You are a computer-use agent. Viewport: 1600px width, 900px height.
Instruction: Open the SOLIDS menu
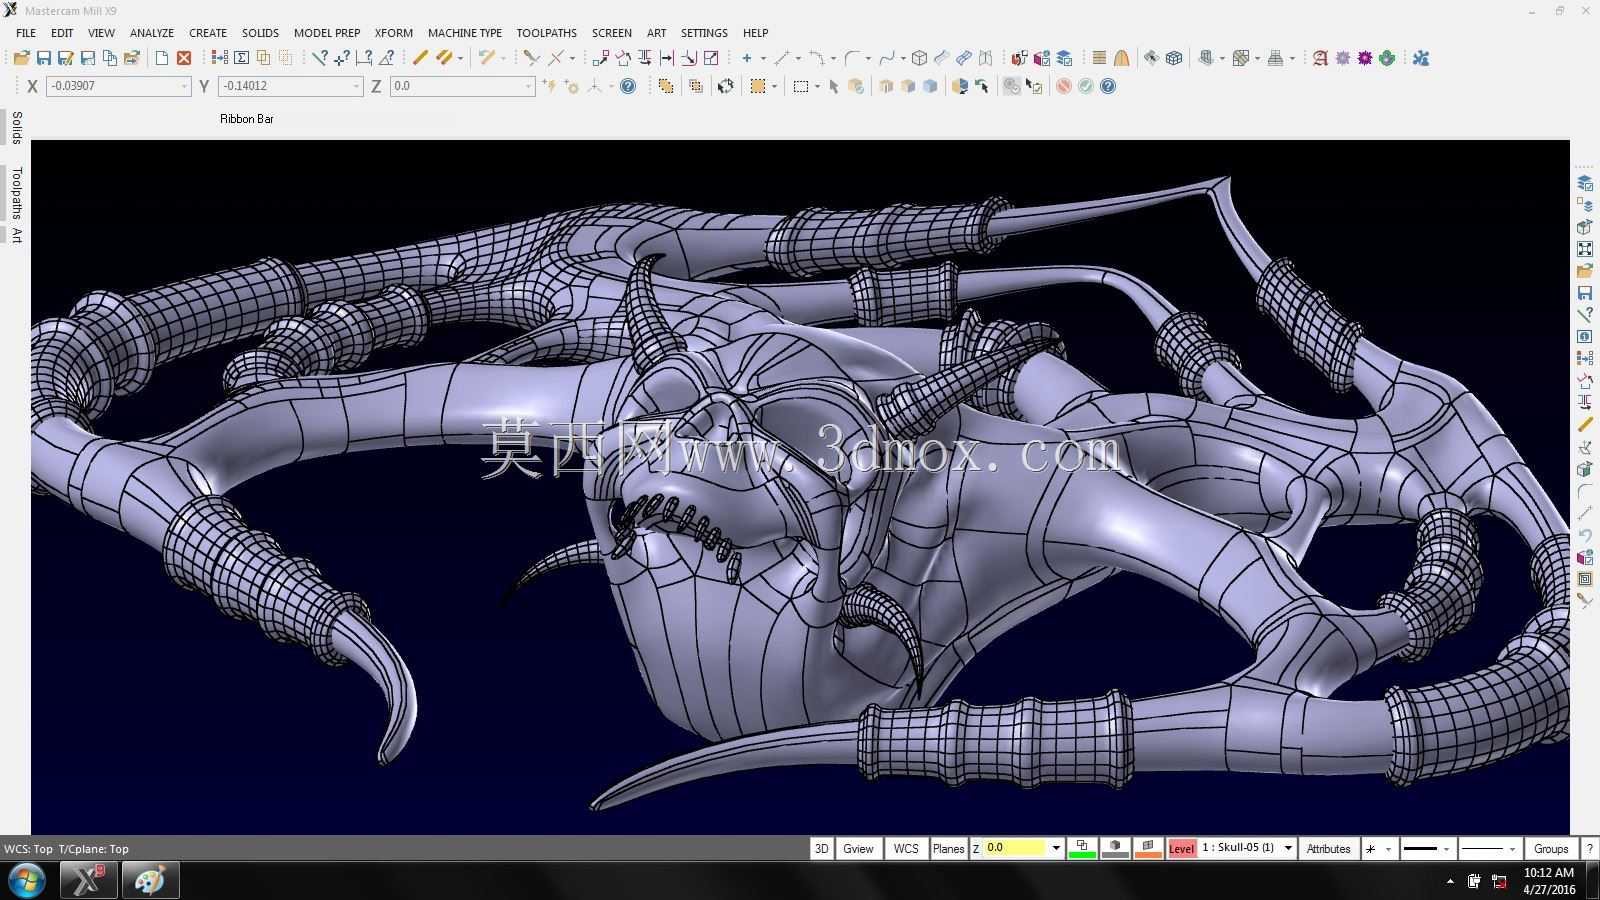260,33
